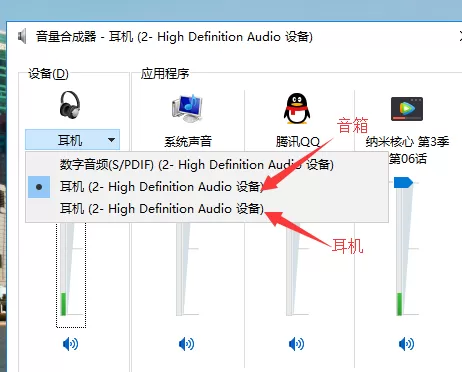Mute the 系统声音 volume
Viewport: 462px width, 372px height.
pos(187,344)
